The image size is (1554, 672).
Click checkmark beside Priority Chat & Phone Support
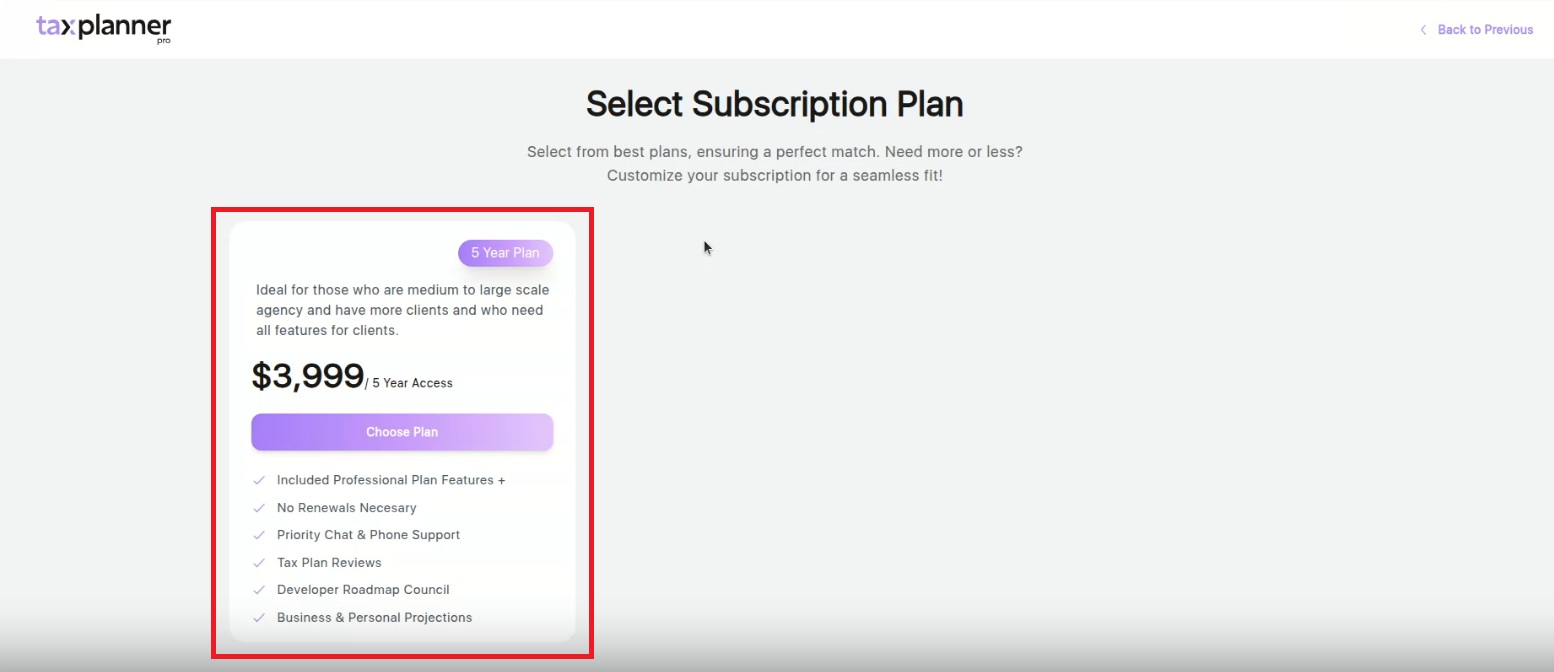pos(259,535)
